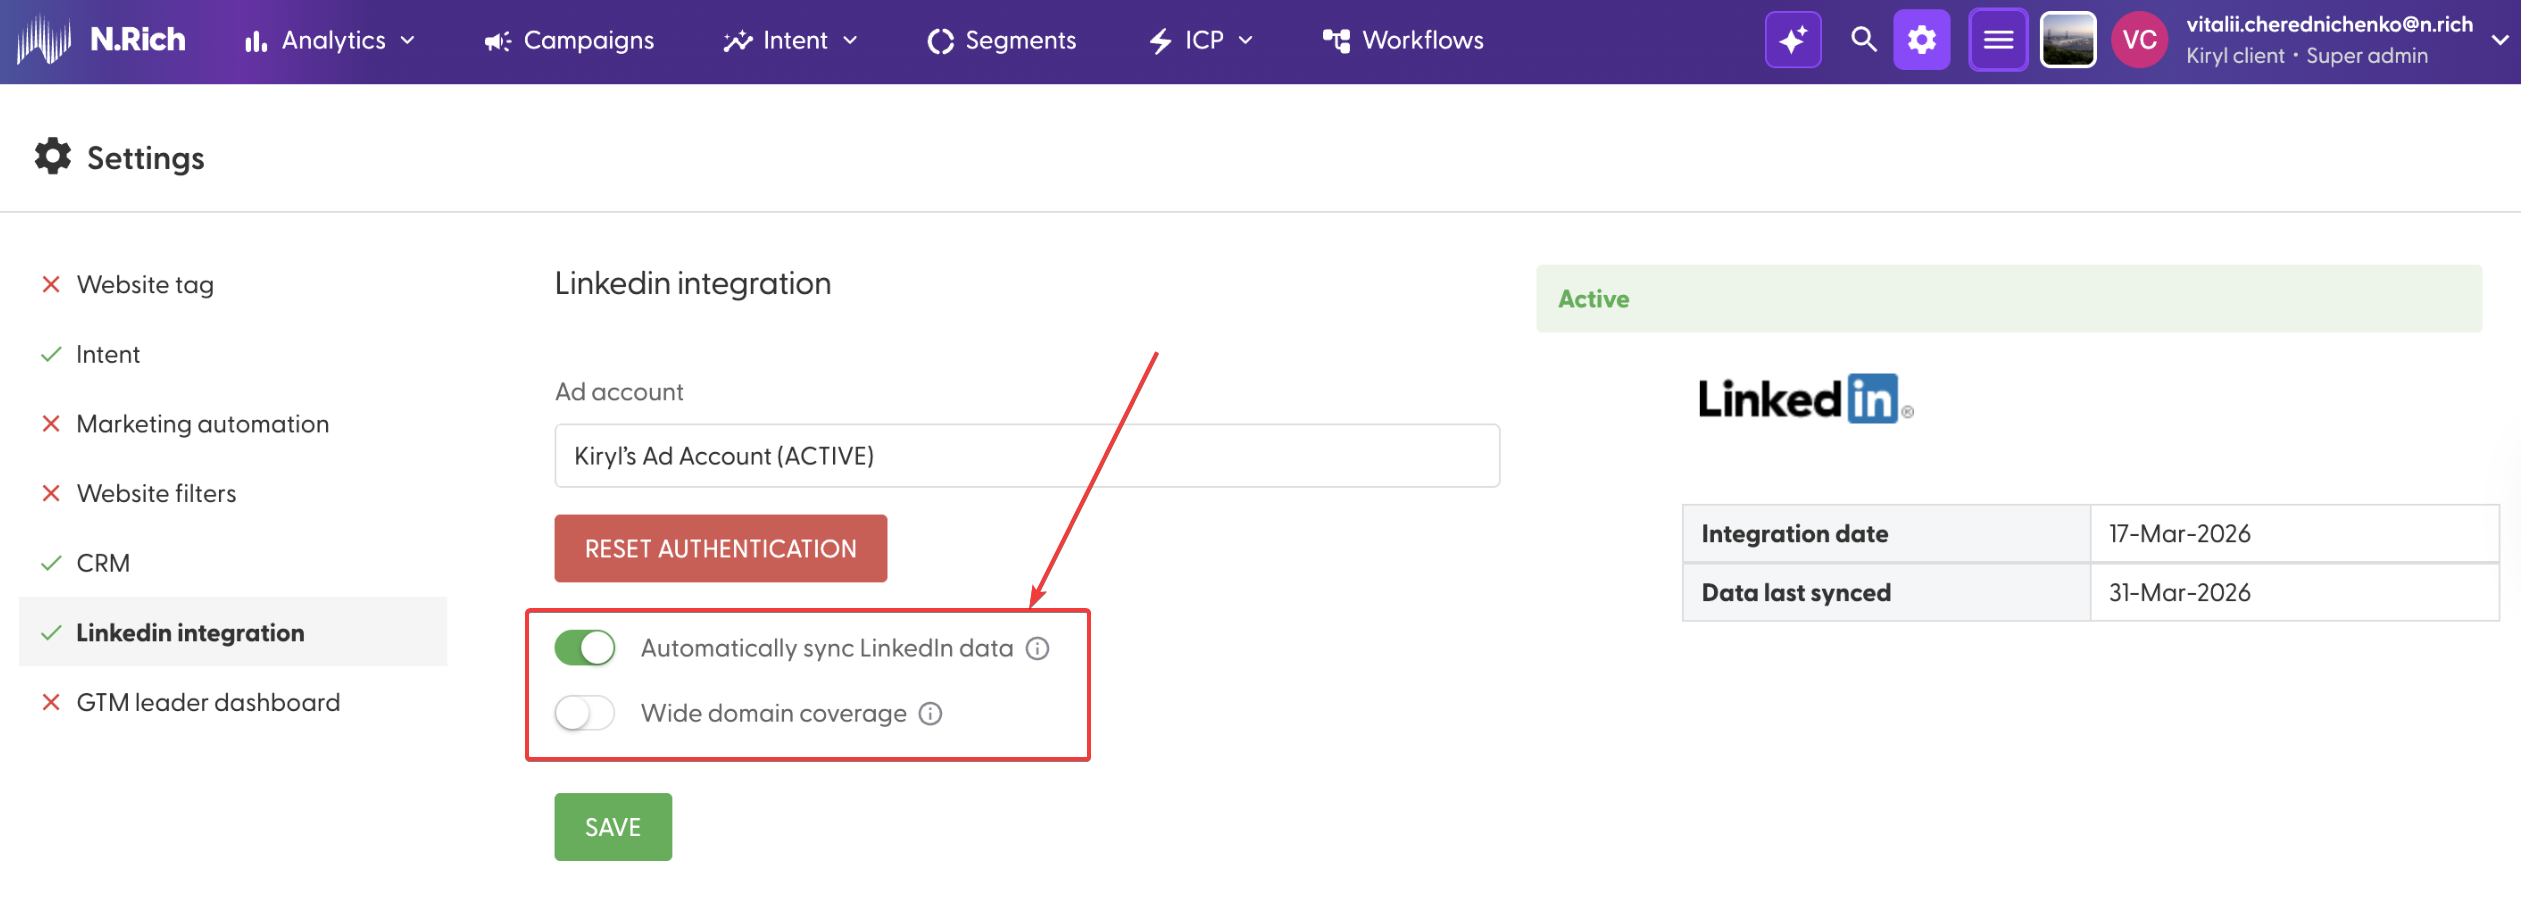Viewport: 2521px width, 905px height.
Task: Click the N.Rich logo
Action: click(101, 40)
